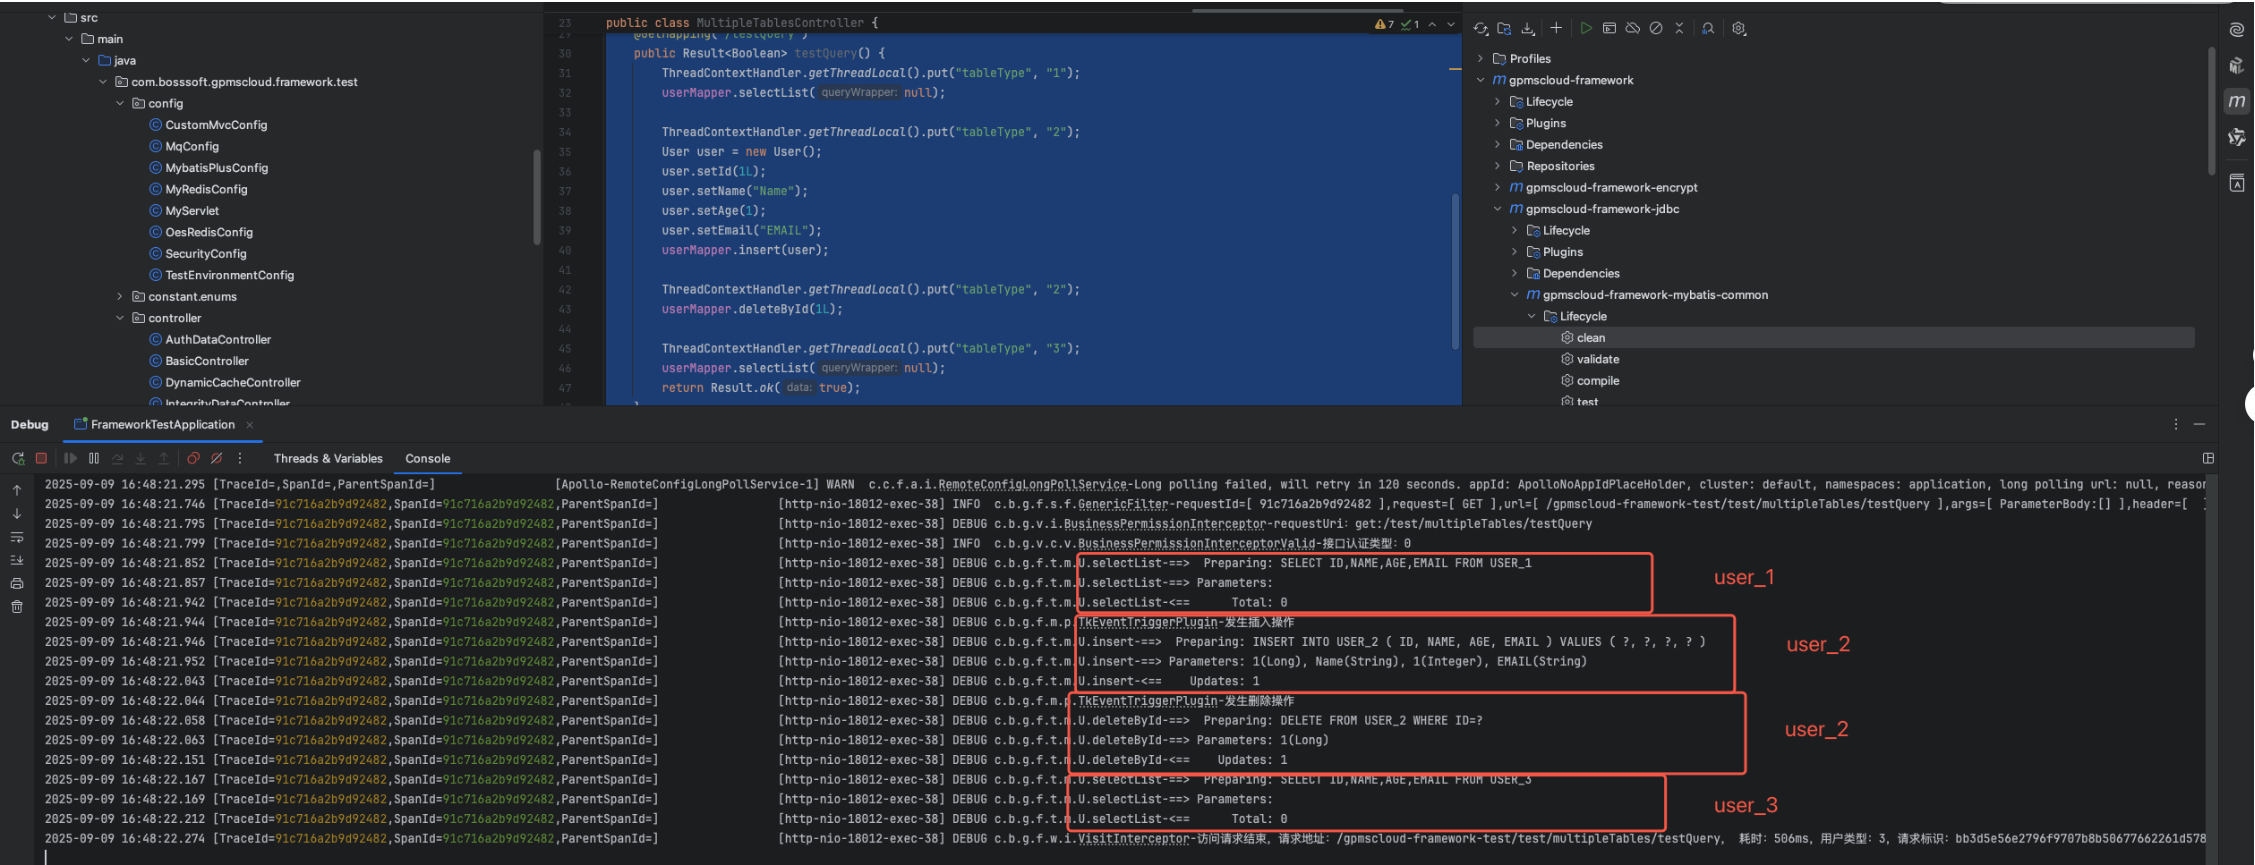This screenshot has height=865, width=2255.
Task: Toggle soft-wrap in the console
Action: (17, 537)
